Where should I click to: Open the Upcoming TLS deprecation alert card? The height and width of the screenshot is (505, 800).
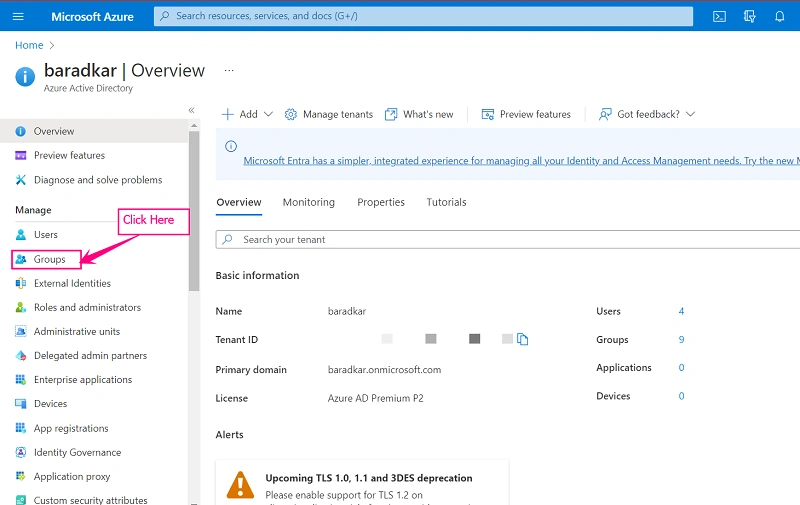(x=362, y=483)
